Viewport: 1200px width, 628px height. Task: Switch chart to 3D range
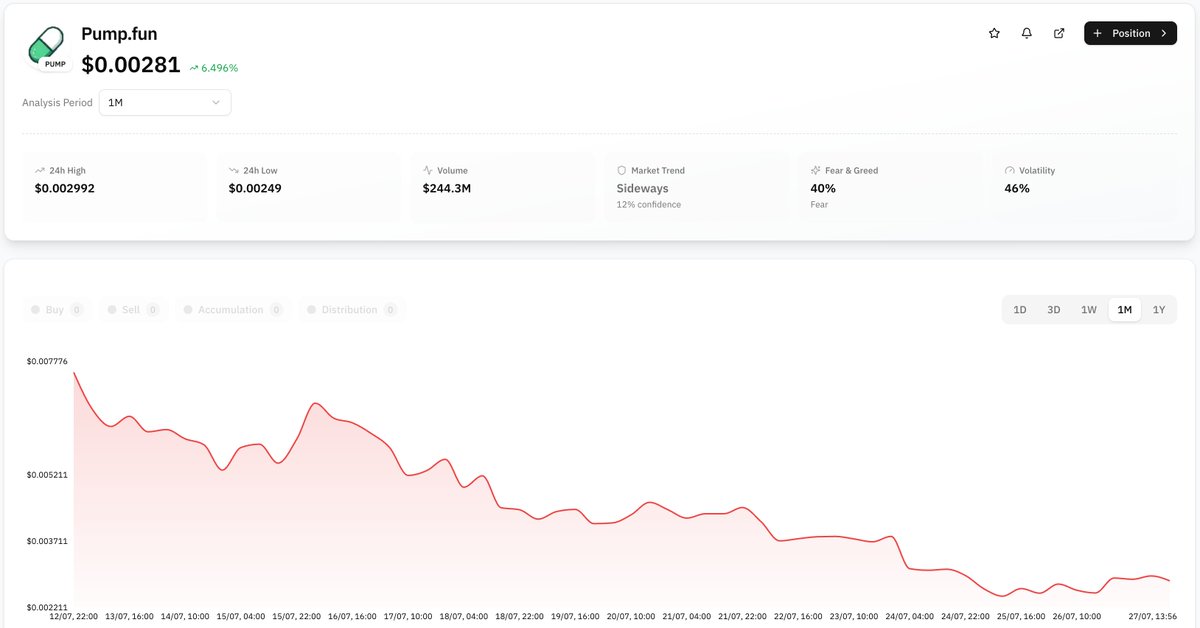coord(1054,310)
